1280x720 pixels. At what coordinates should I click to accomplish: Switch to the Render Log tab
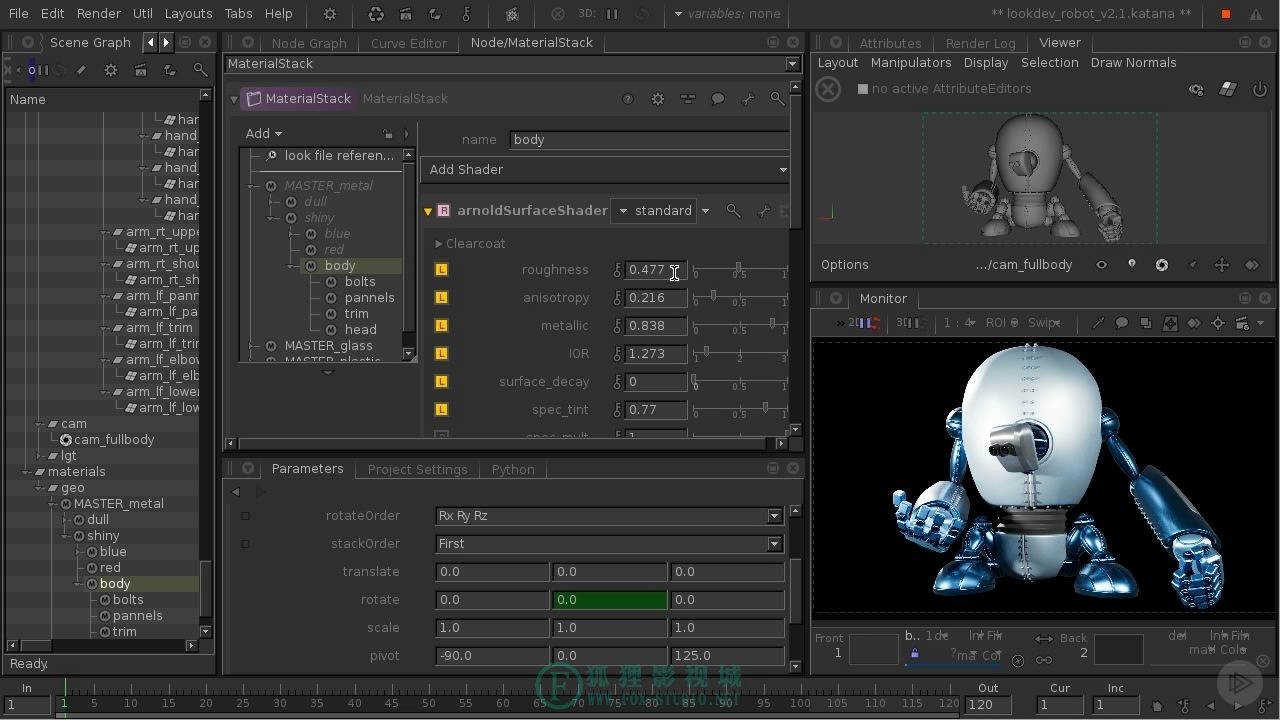pyautogui.click(x=980, y=43)
